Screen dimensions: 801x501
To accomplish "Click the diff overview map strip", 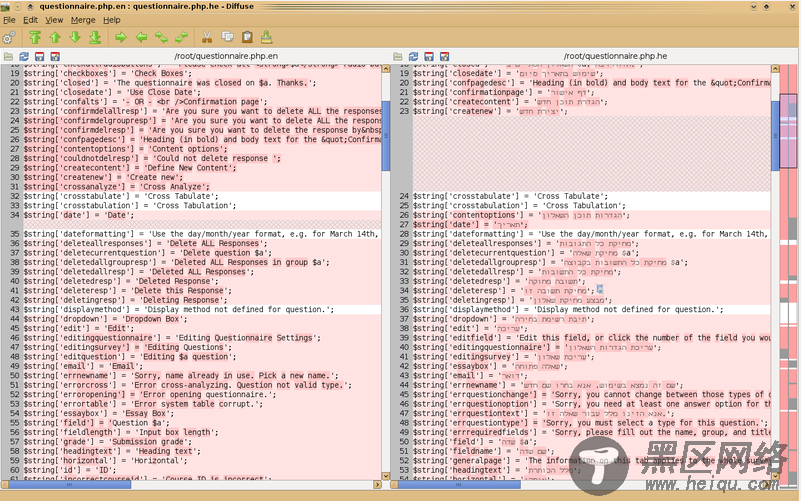I will pyautogui.click(x=789, y=276).
